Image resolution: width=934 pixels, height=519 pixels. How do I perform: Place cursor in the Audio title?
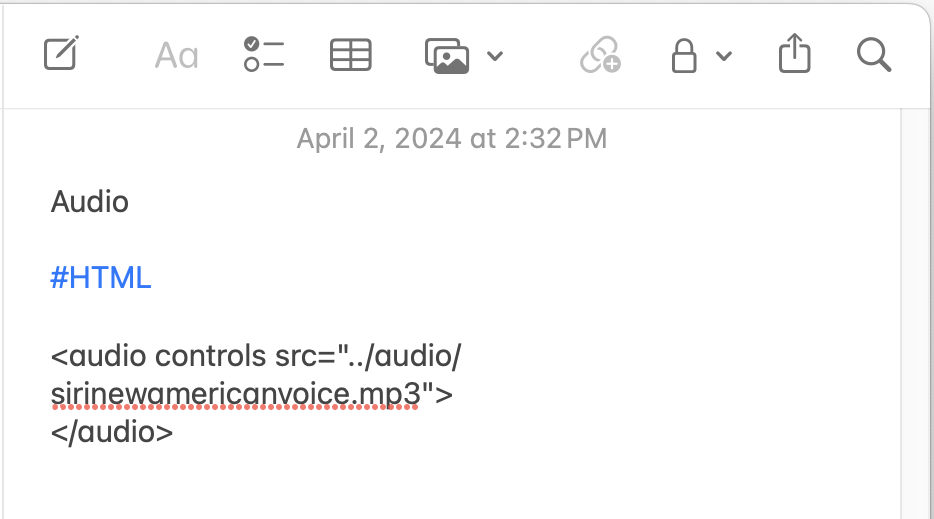[89, 202]
